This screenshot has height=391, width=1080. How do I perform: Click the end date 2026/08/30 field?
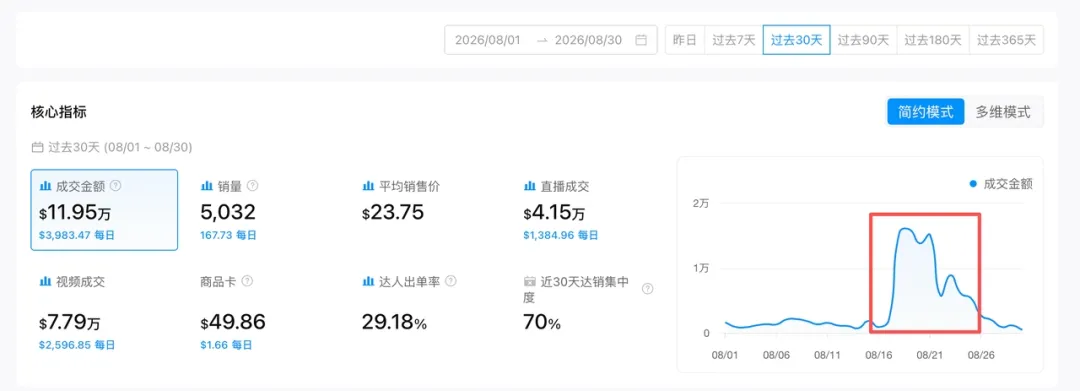pos(588,40)
